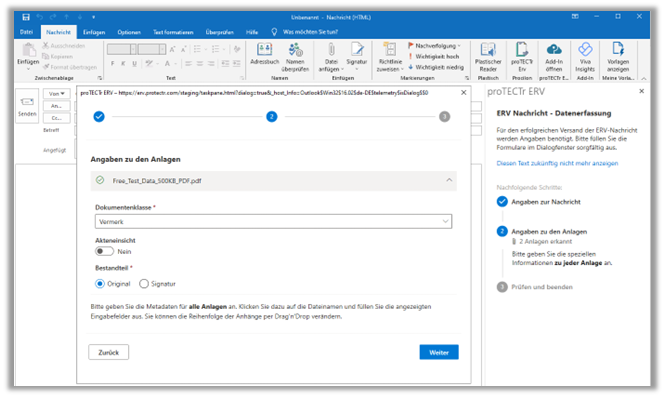This screenshot has height=397, width=665.
Task: Open the Von sender dropdown
Action: point(56,94)
